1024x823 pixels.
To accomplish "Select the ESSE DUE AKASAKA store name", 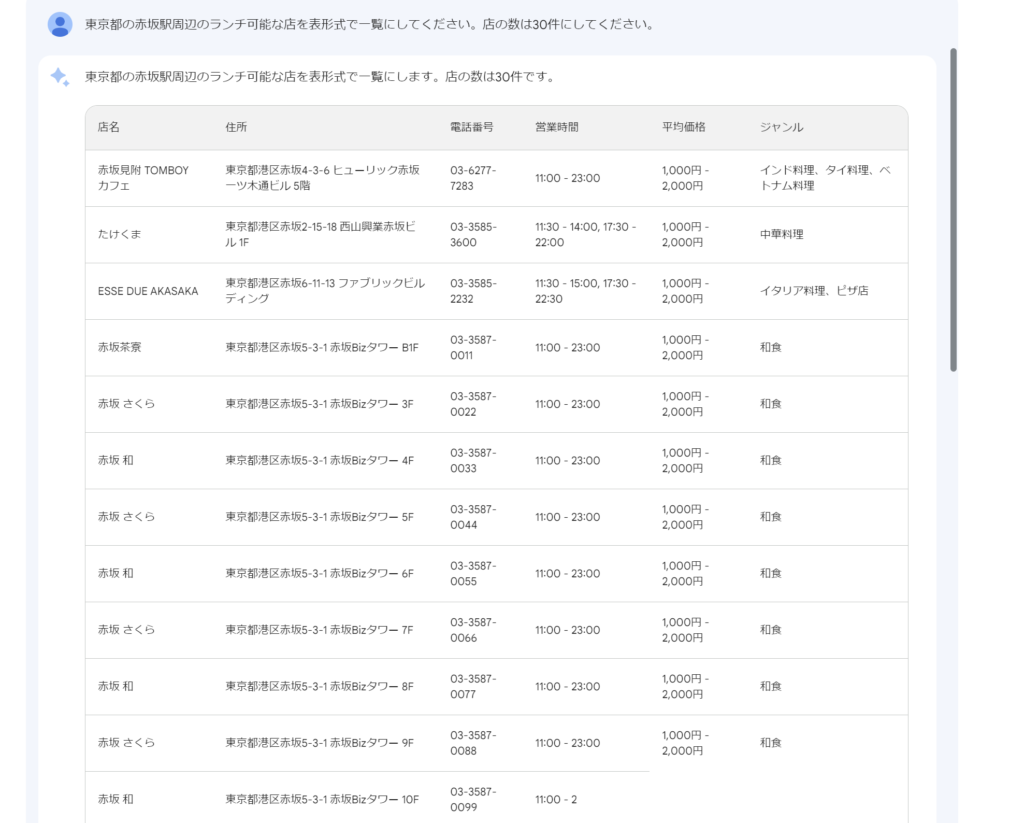I will pos(148,291).
